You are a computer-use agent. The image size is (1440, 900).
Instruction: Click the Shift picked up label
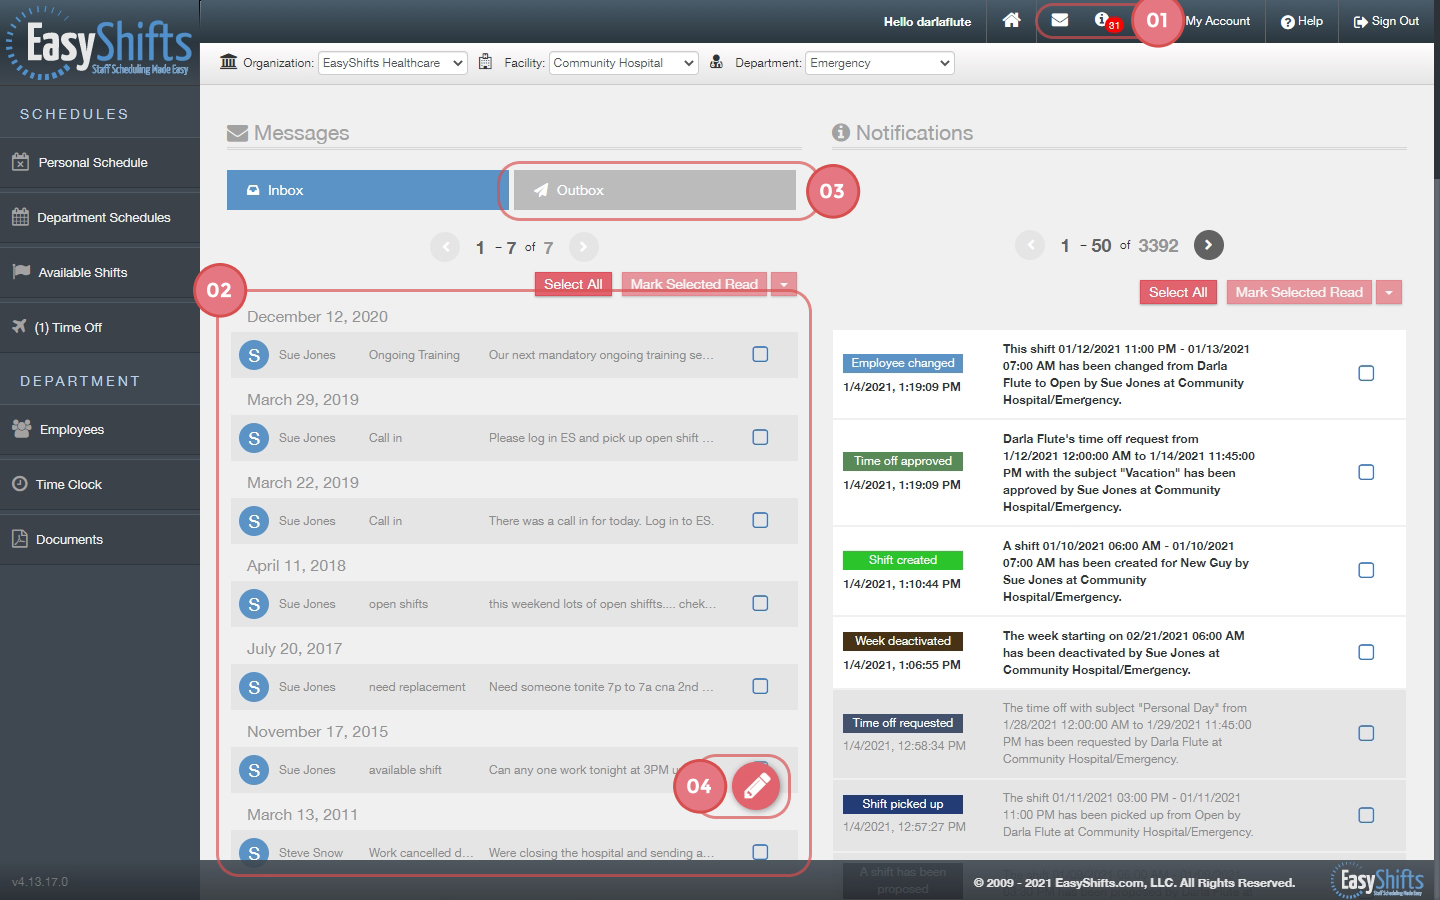click(x=903, y=804)
